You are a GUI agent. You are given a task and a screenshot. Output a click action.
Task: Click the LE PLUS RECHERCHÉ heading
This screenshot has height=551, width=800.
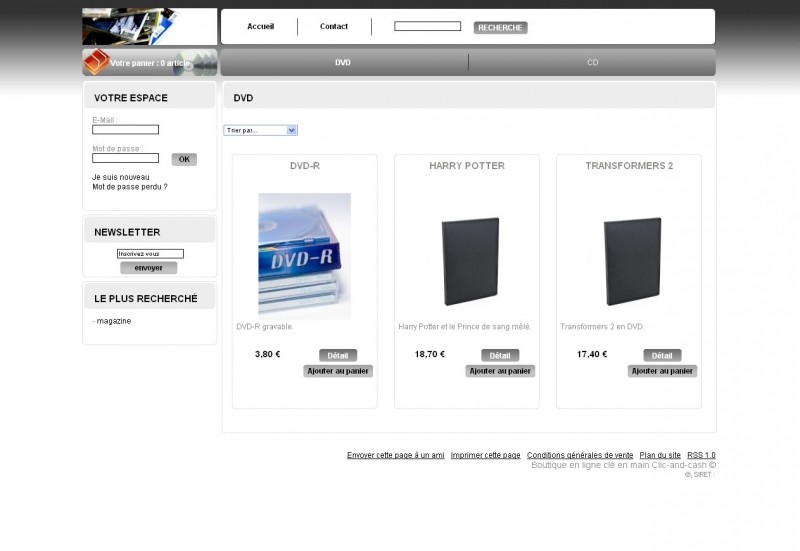(x=145, y=298)
